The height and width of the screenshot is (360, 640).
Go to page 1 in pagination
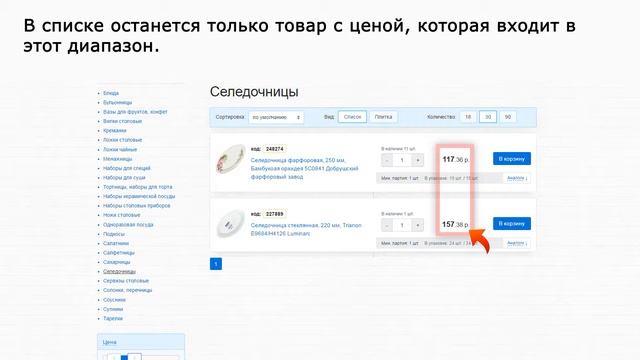(x=216, y=264)
